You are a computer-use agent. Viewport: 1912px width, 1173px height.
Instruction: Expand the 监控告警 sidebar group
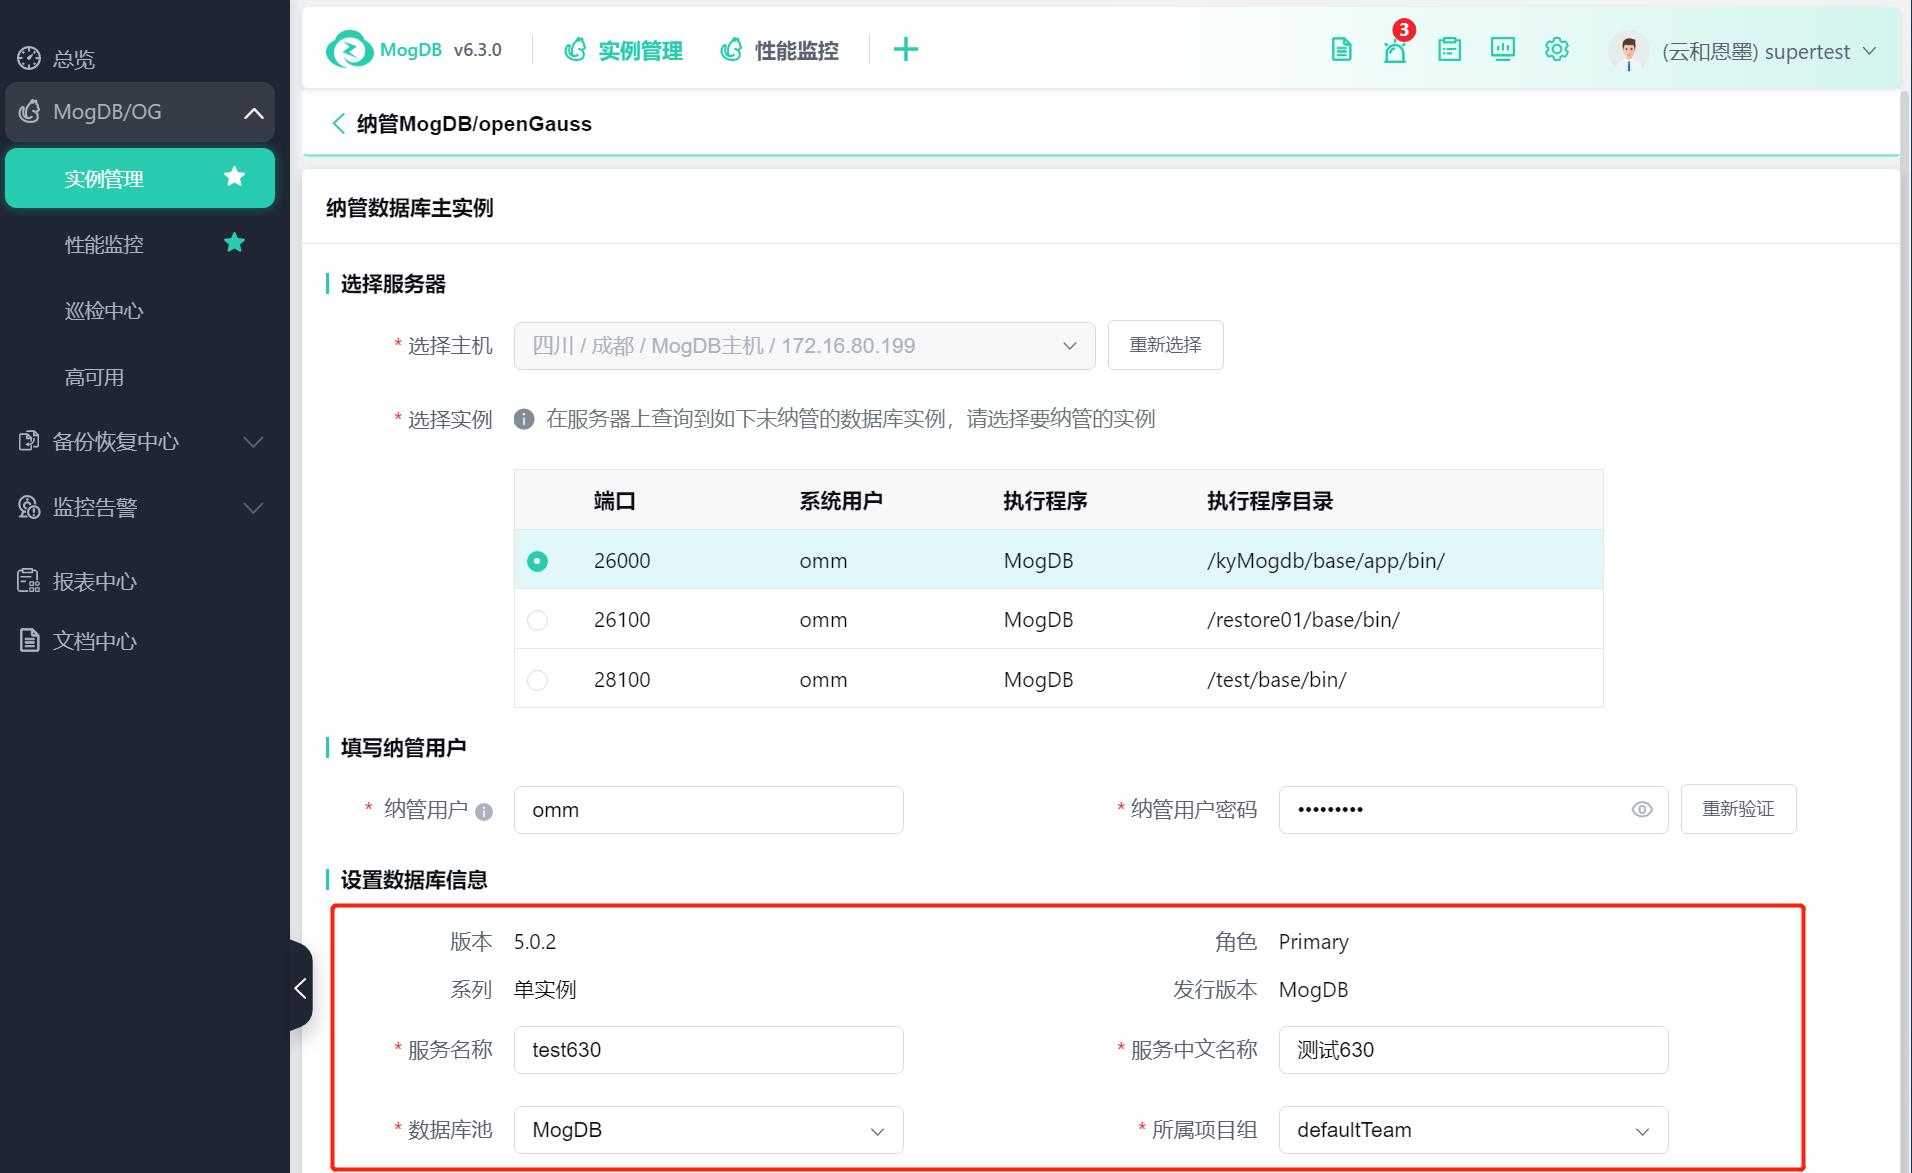coord(253,508)
